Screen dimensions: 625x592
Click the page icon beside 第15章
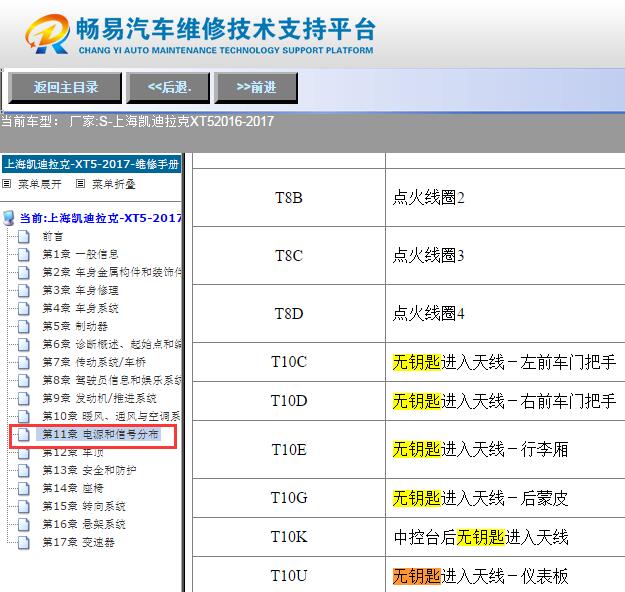click(x=24, y=506)
